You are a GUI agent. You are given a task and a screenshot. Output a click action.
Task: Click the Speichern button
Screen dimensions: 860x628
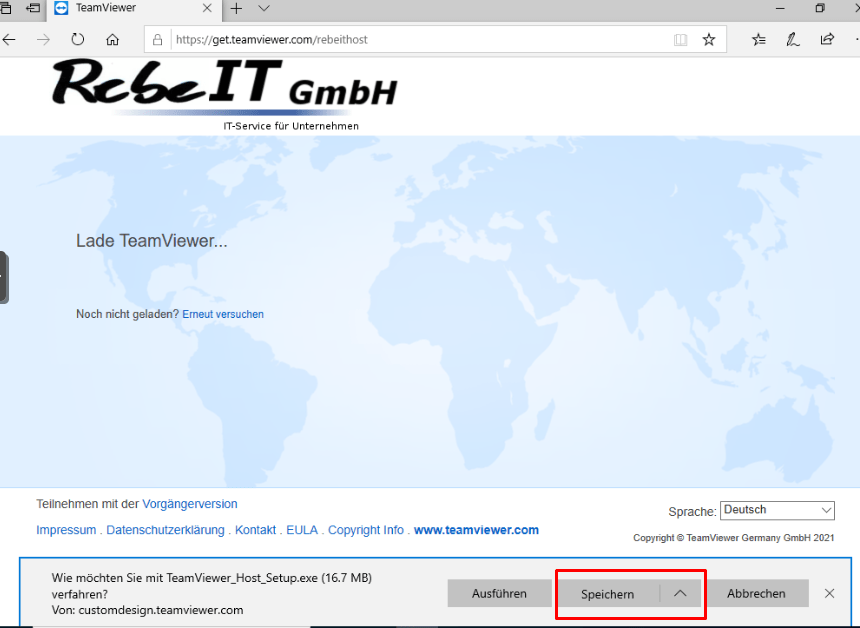[x=608, y=594]
